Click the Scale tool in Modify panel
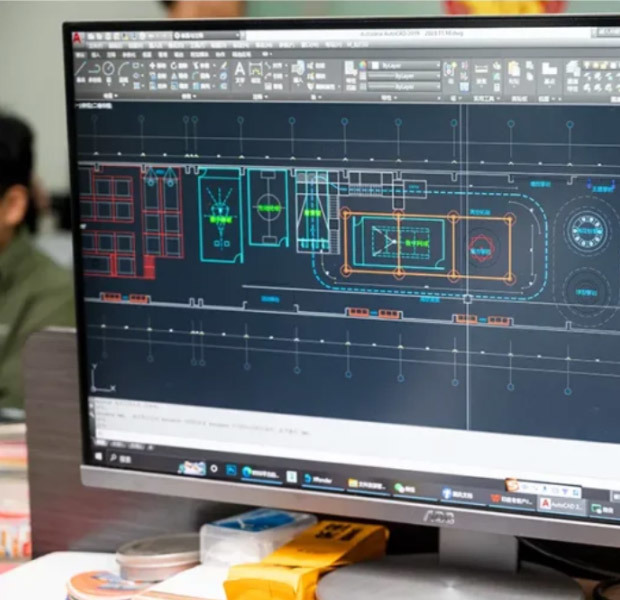Viewport: 620px width, 600px height. click(179, 85)
